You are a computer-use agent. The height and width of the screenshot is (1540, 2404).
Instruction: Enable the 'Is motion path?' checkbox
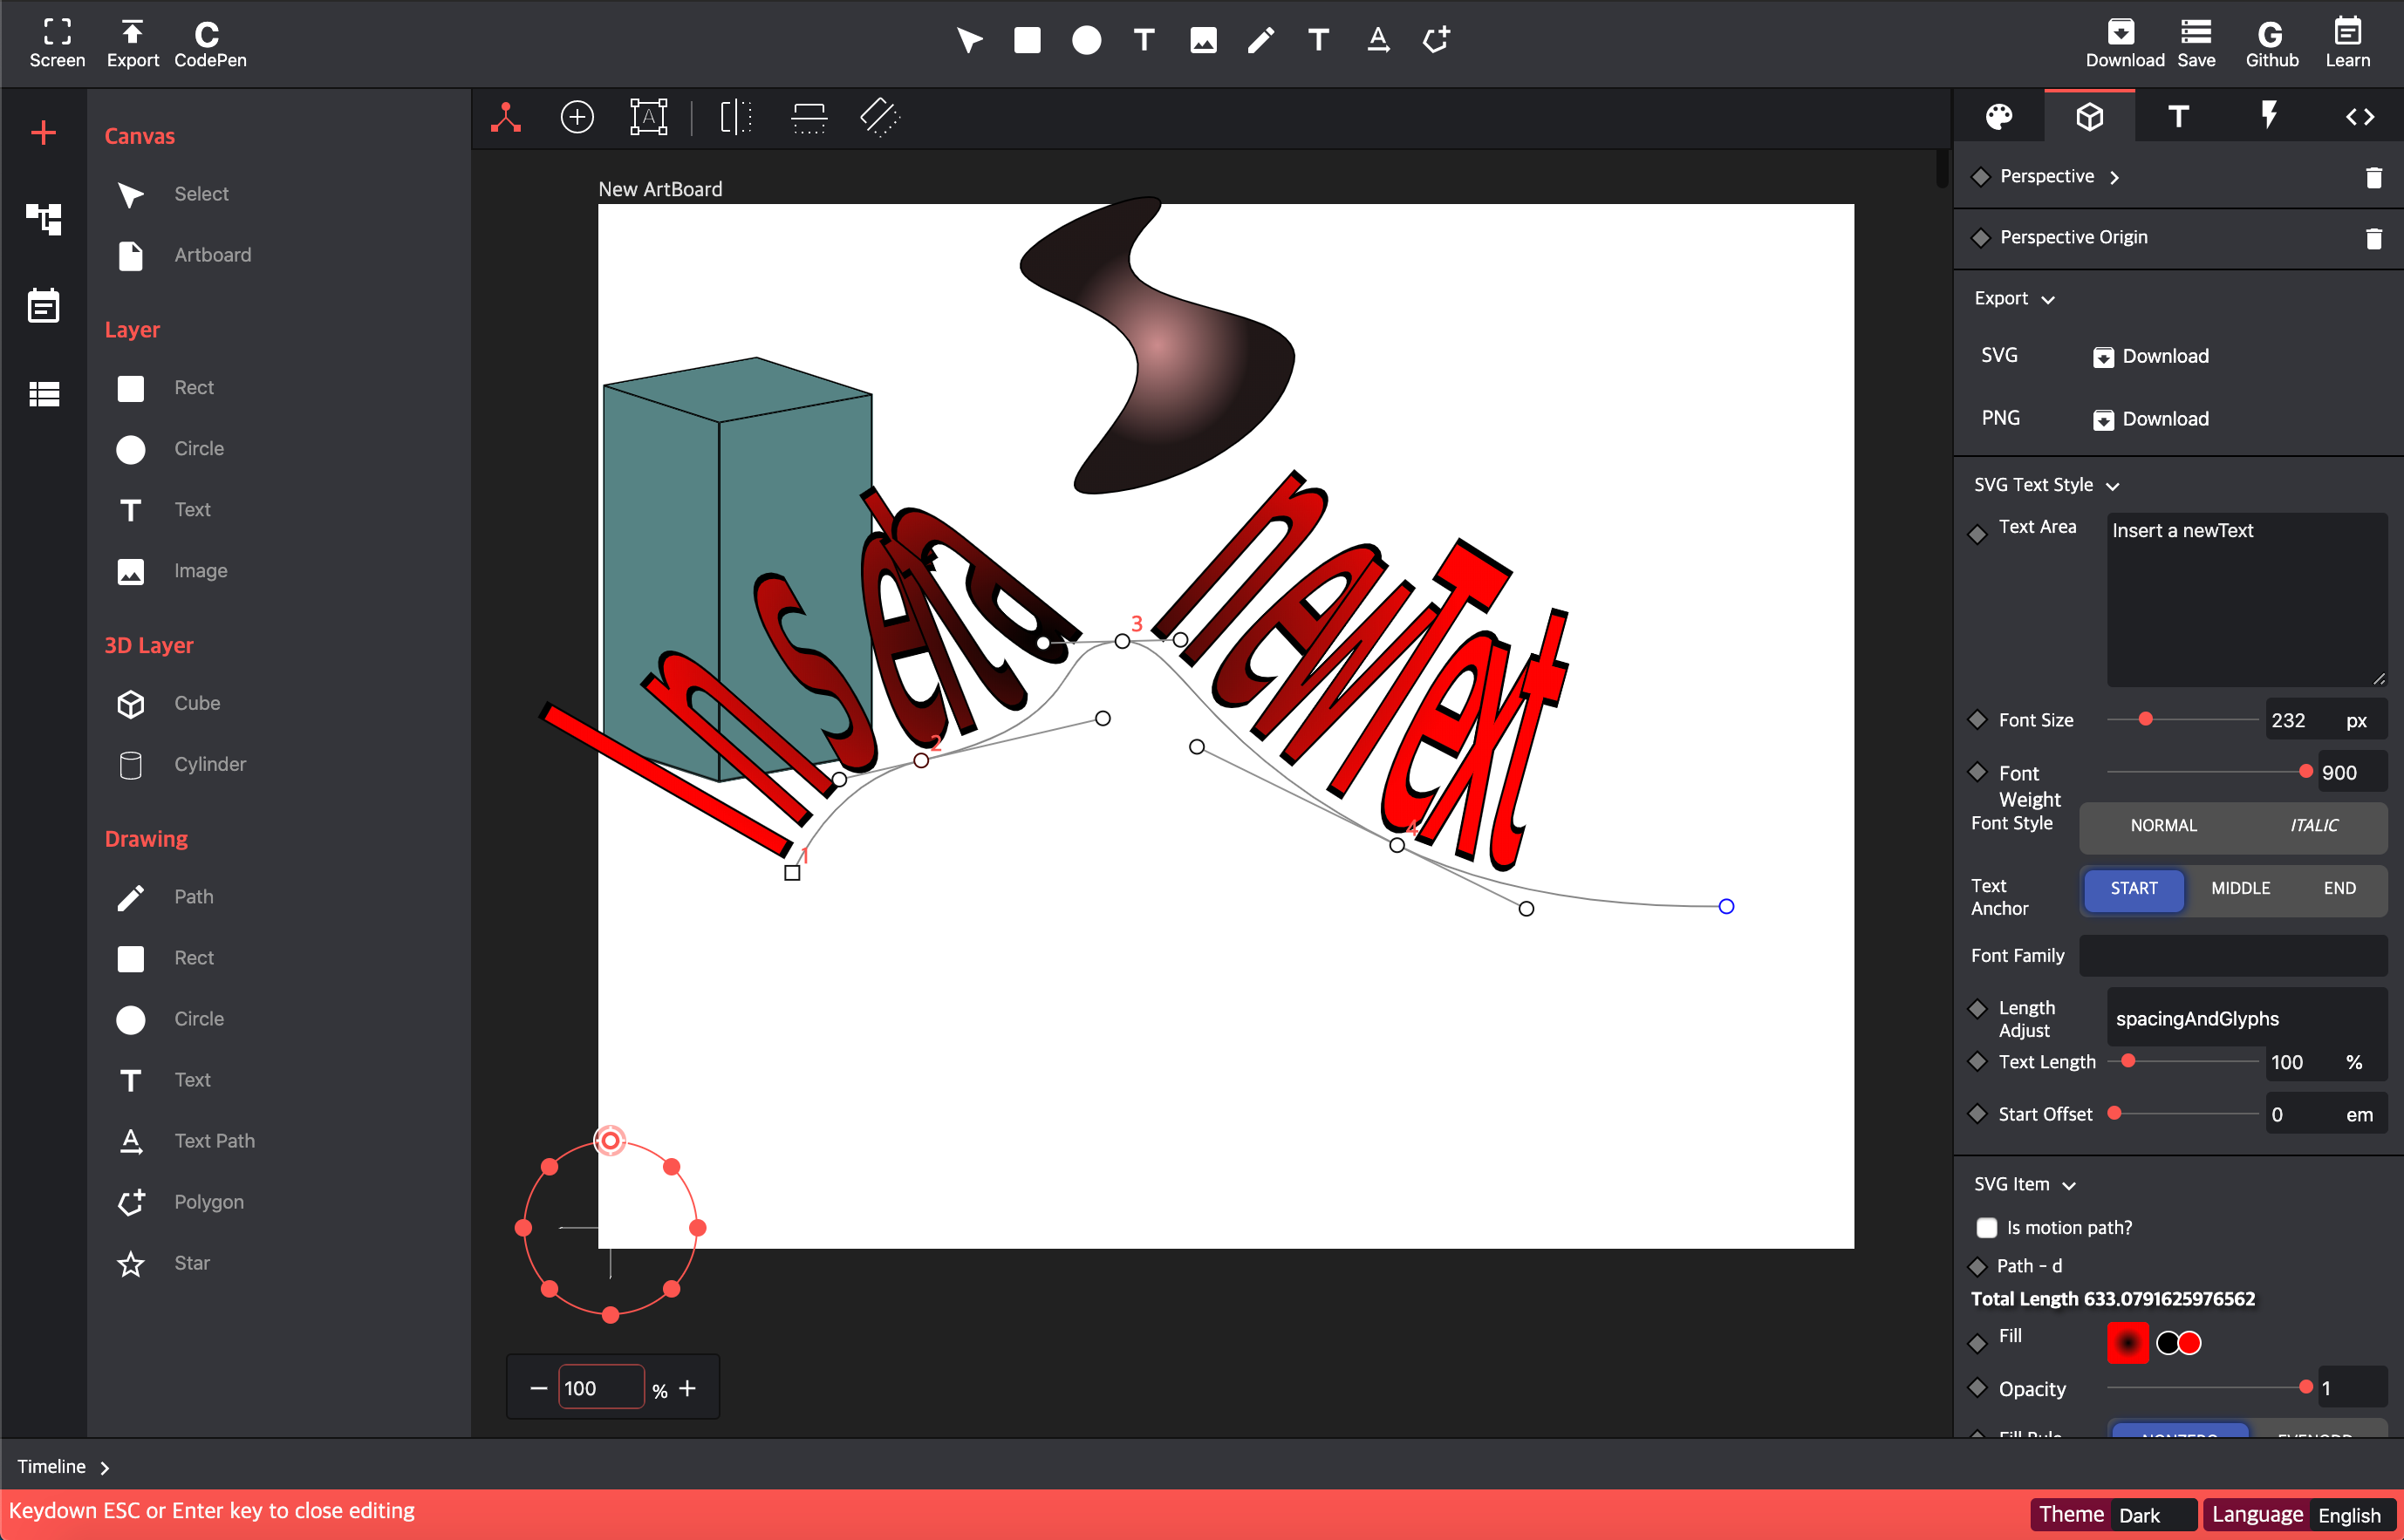coord(1986,1227)
